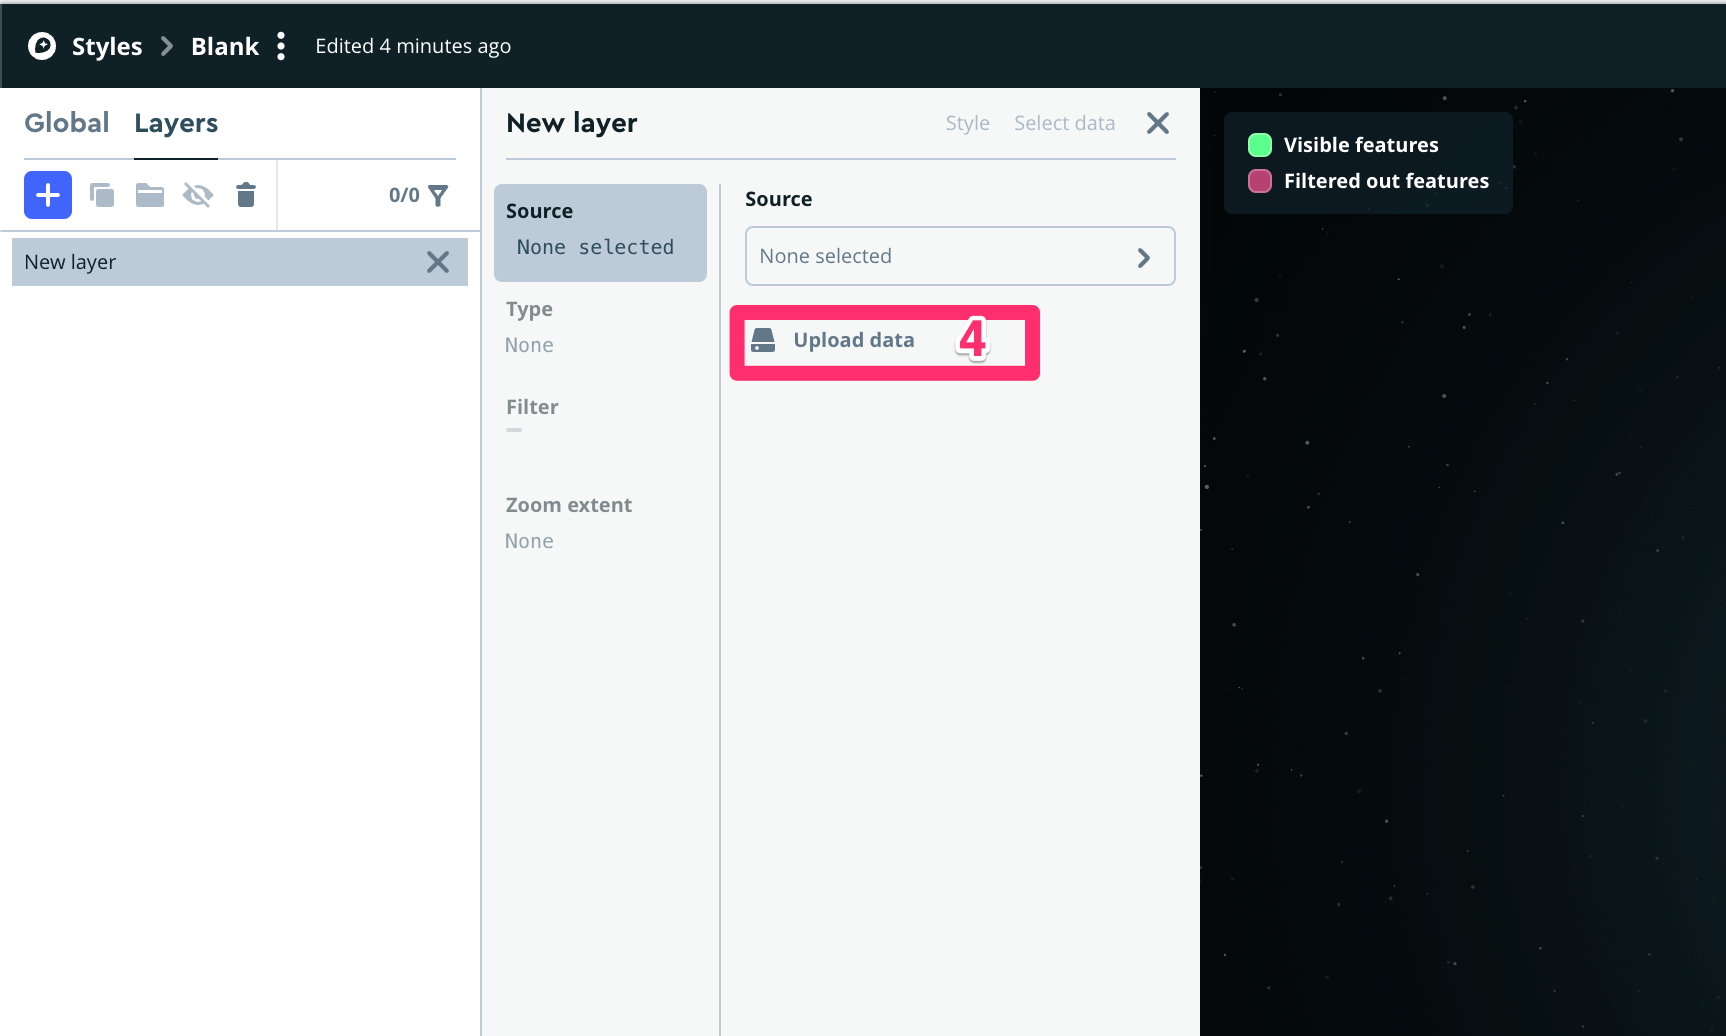The height and width of the screenshot is (1036, 1726).
Task: Click the delete layer trash icon
Action: point(246,195)
